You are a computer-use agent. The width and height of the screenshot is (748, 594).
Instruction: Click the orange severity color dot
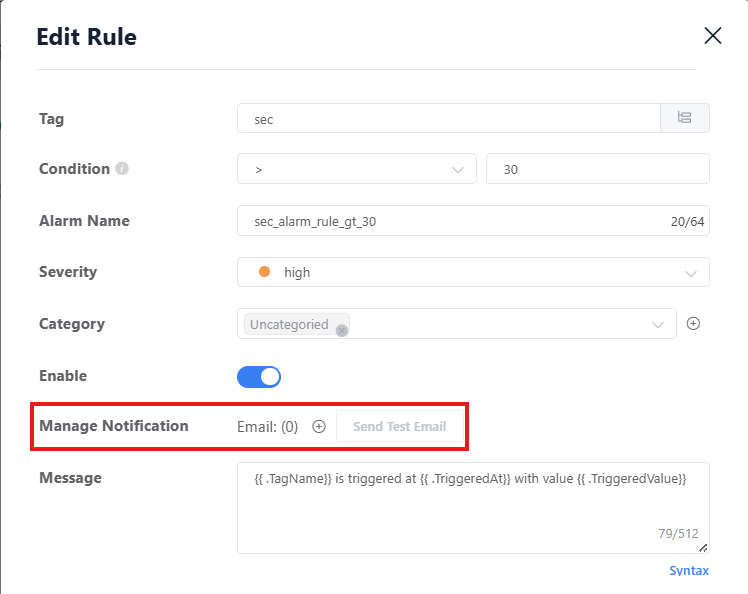click(x=265, y=272)
